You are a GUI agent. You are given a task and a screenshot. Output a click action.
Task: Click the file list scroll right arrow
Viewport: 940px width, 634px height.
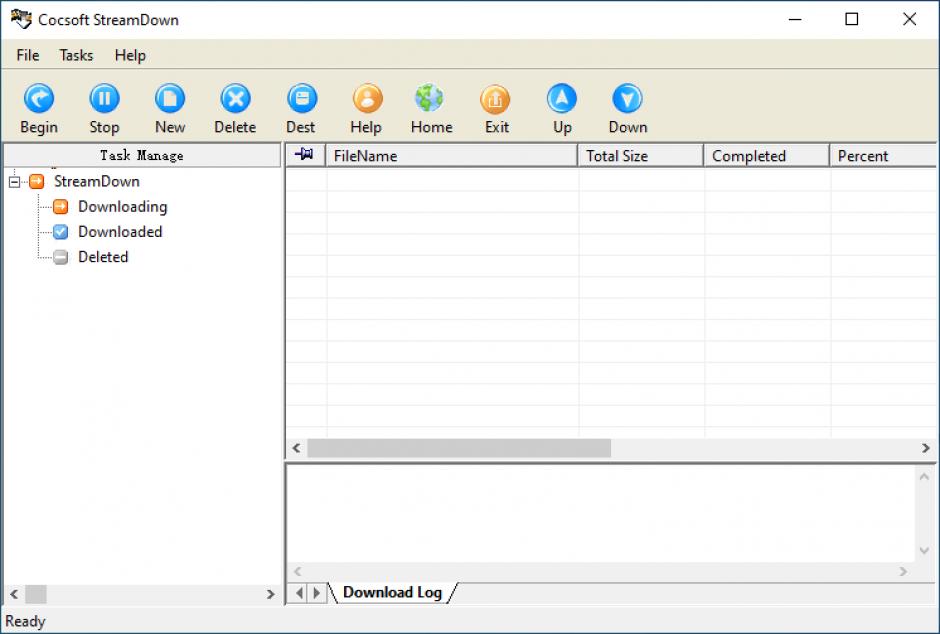926,448
